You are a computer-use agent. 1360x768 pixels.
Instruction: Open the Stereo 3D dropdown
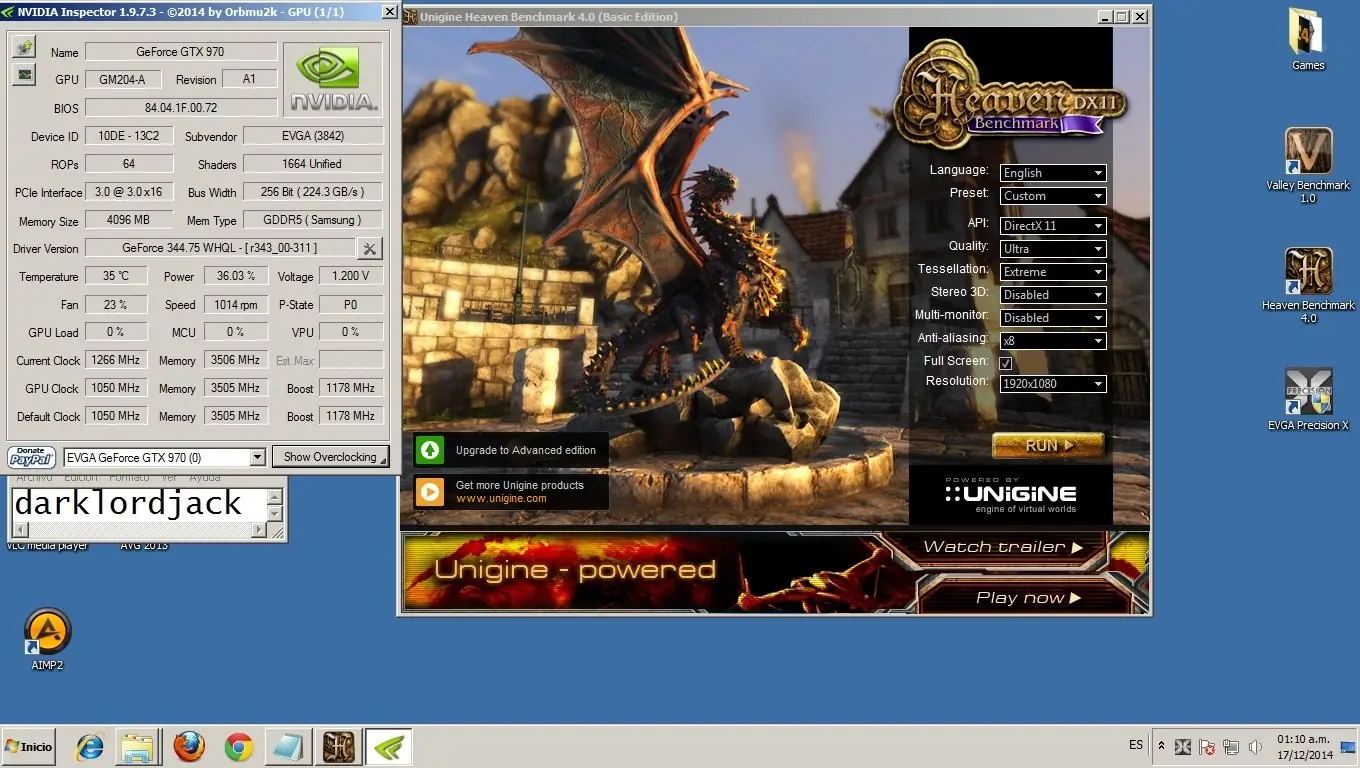coord(1053,295)
